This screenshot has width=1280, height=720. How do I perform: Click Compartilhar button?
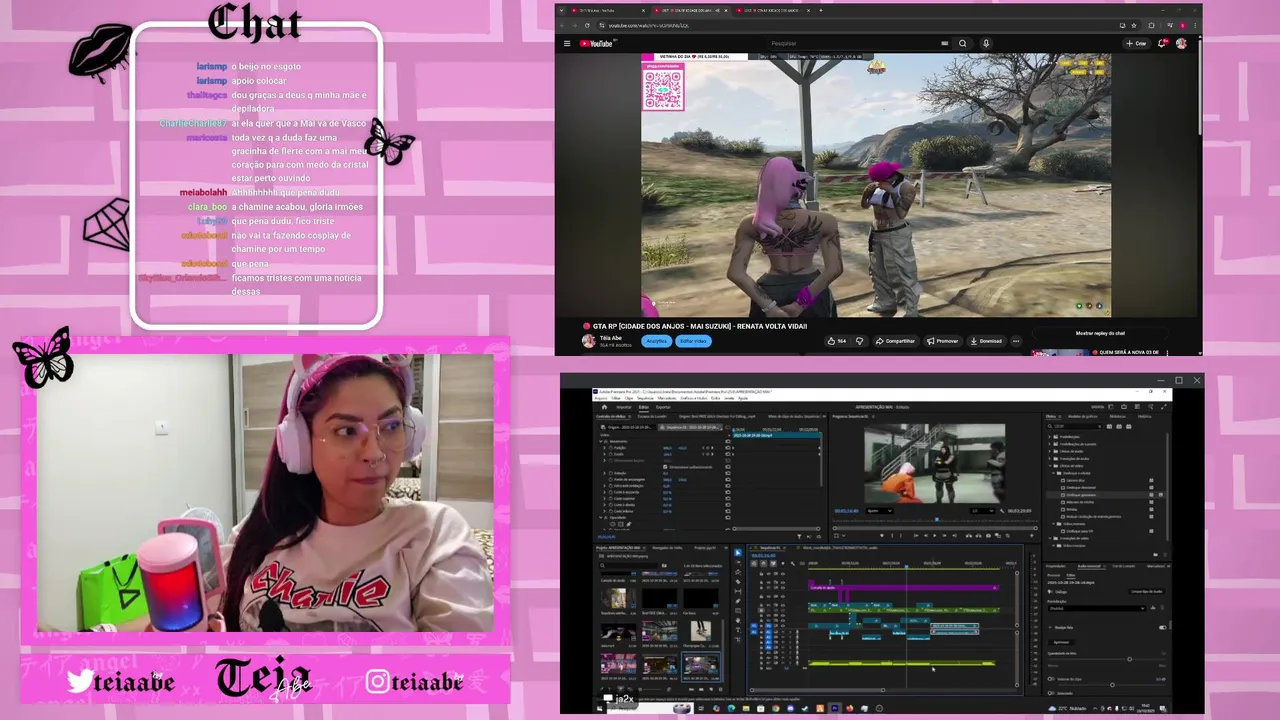point(896,341)
